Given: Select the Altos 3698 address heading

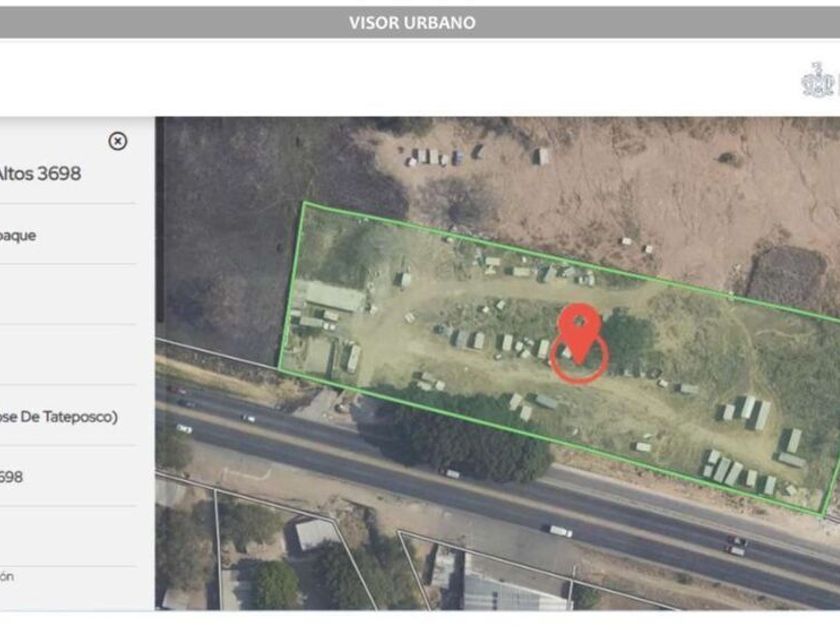Looking at the screenshot, I should click(39, 174).
